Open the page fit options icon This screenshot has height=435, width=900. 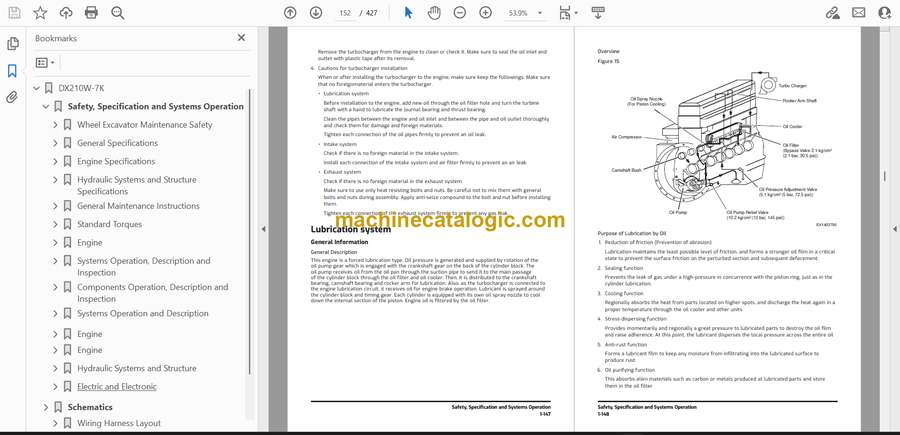click(567, 13)
